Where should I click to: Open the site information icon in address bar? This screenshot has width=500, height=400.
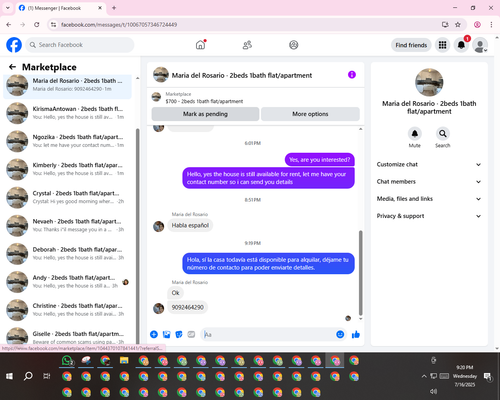(53, 24)
